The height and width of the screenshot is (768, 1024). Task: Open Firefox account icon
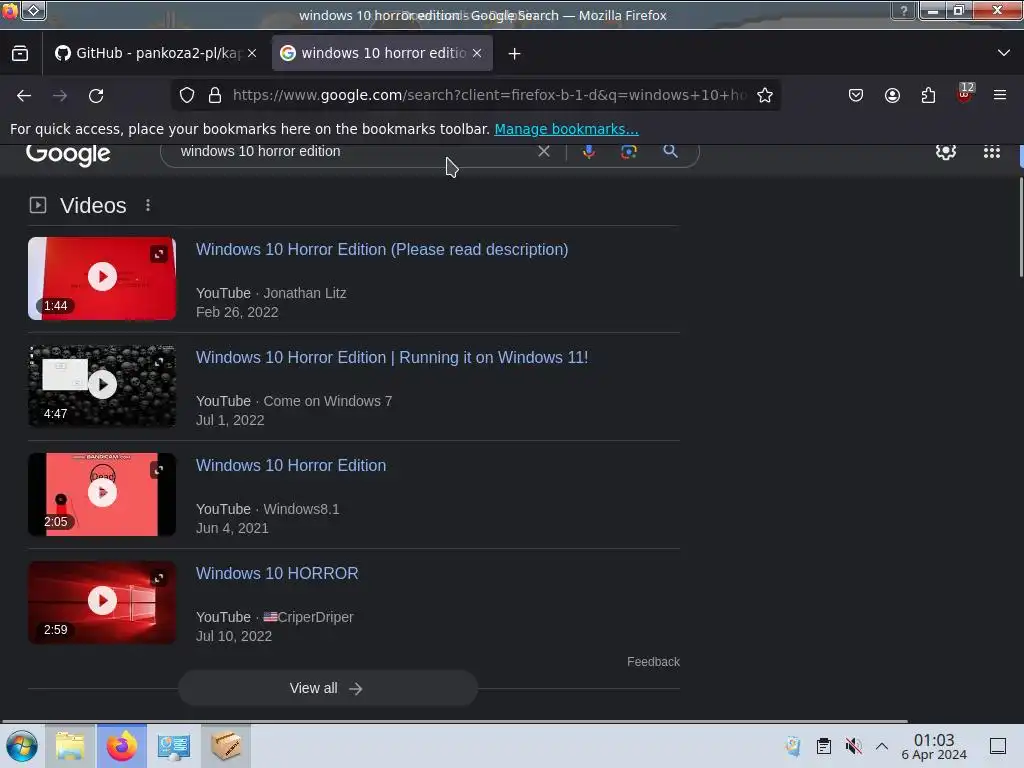tap(892, 95)
